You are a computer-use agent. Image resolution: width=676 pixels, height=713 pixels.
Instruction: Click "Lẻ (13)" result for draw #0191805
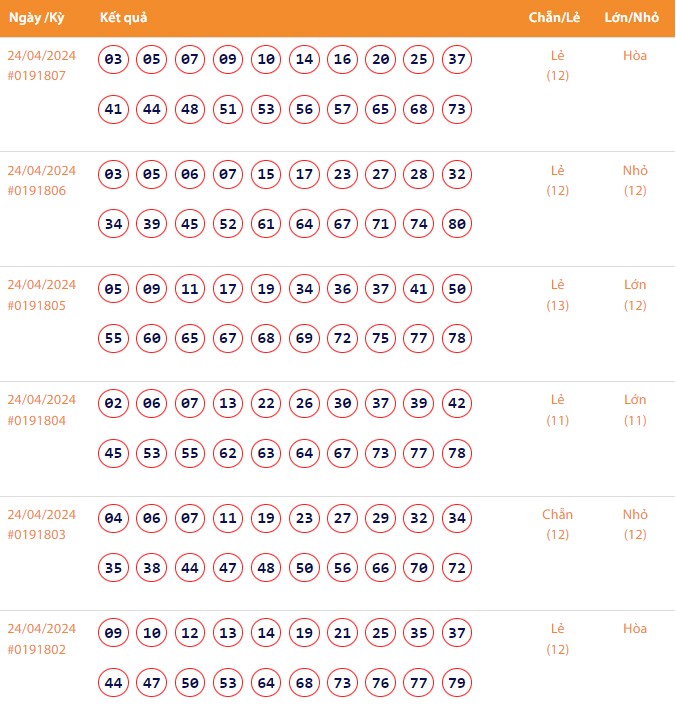coord(557,295)
